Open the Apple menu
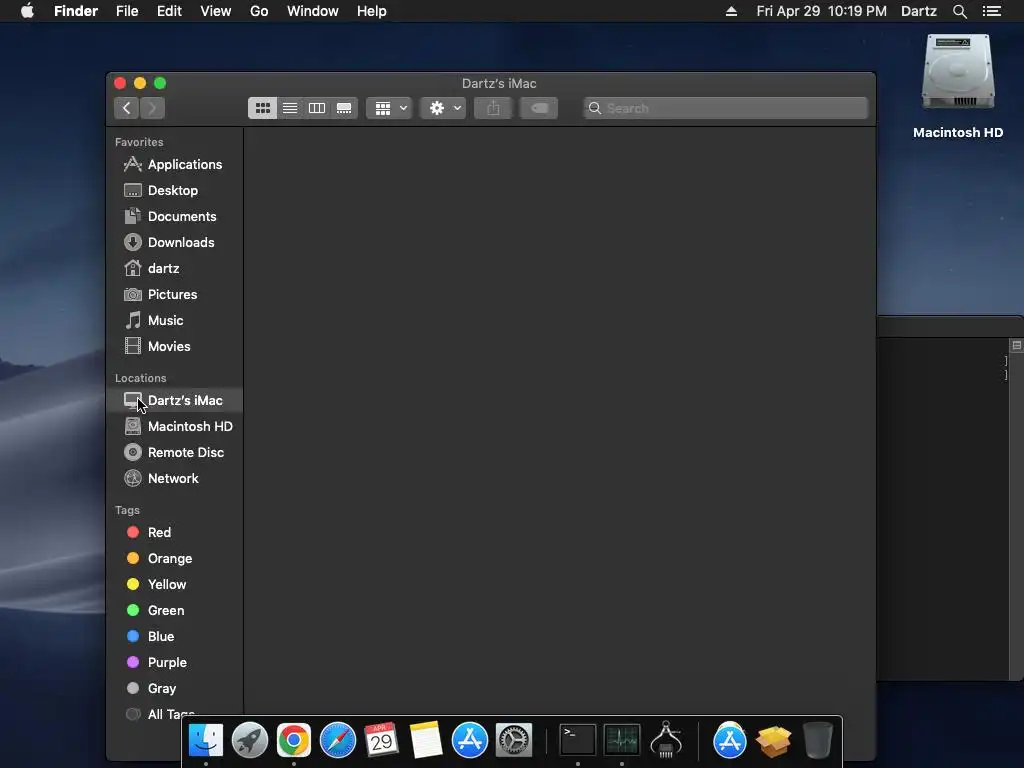The image size is (1024, 768). tap(27, 11)
